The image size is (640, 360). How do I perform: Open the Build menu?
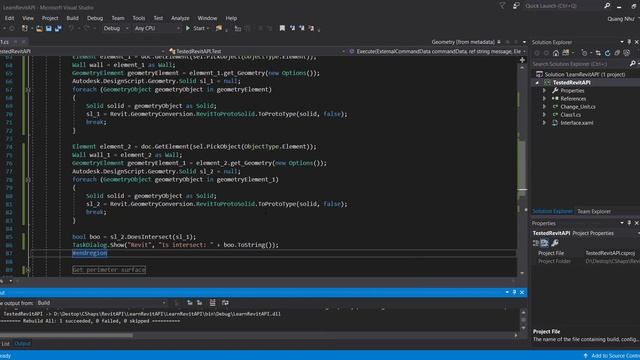pyautogui.click(x=72, y=18)
